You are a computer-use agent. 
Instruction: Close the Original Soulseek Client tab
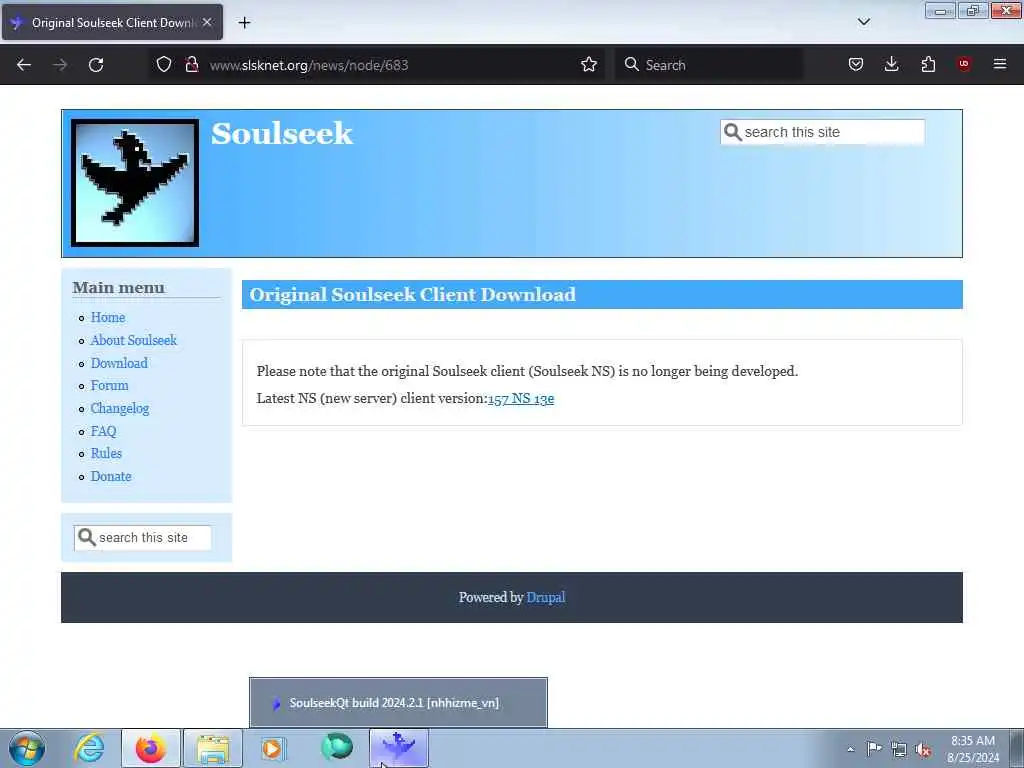(207, 22)
